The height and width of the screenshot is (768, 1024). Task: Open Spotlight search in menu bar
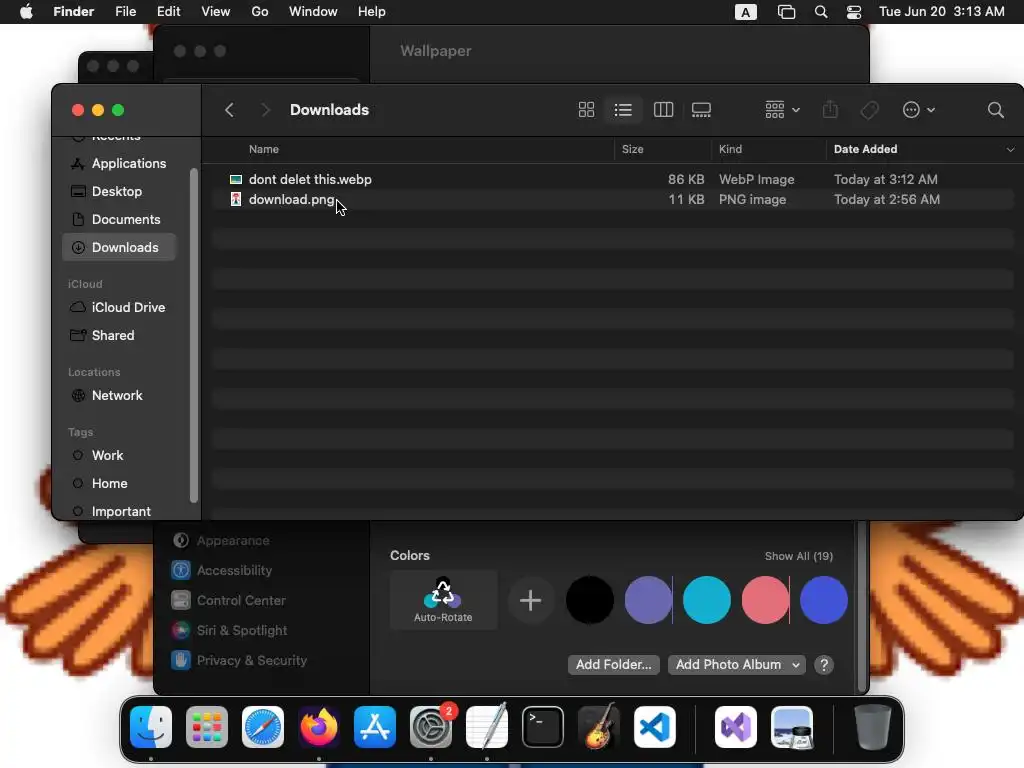click(x=821, y=12)
